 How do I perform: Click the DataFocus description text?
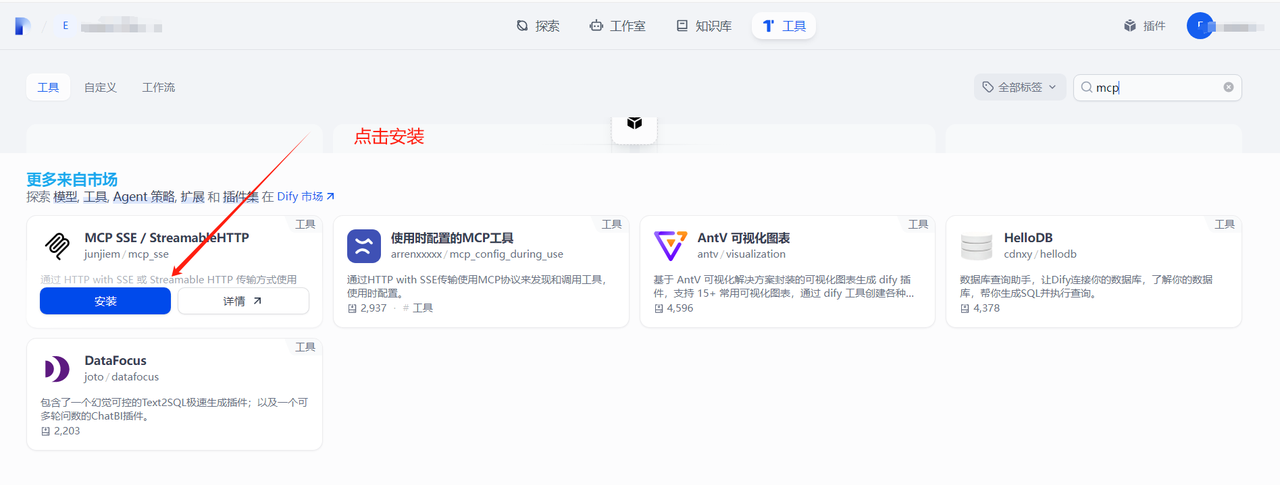pos(174,409)
